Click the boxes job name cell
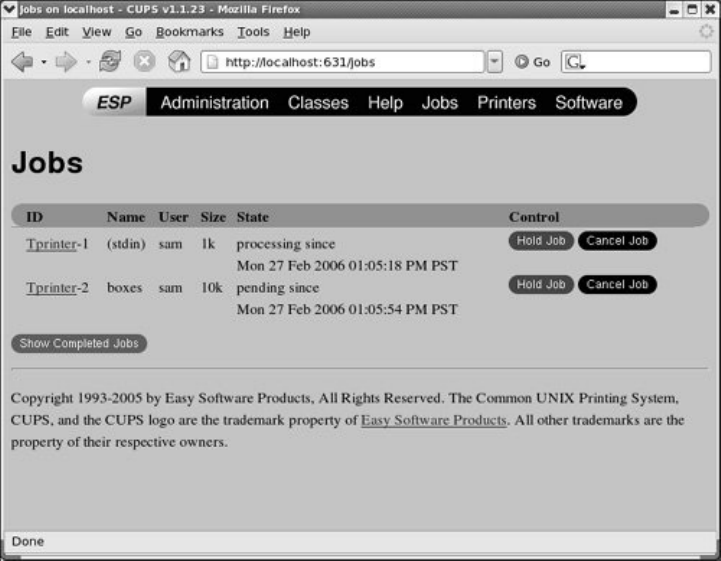The height and width of the screenshot is (561, 721). [x=125, y=288]
